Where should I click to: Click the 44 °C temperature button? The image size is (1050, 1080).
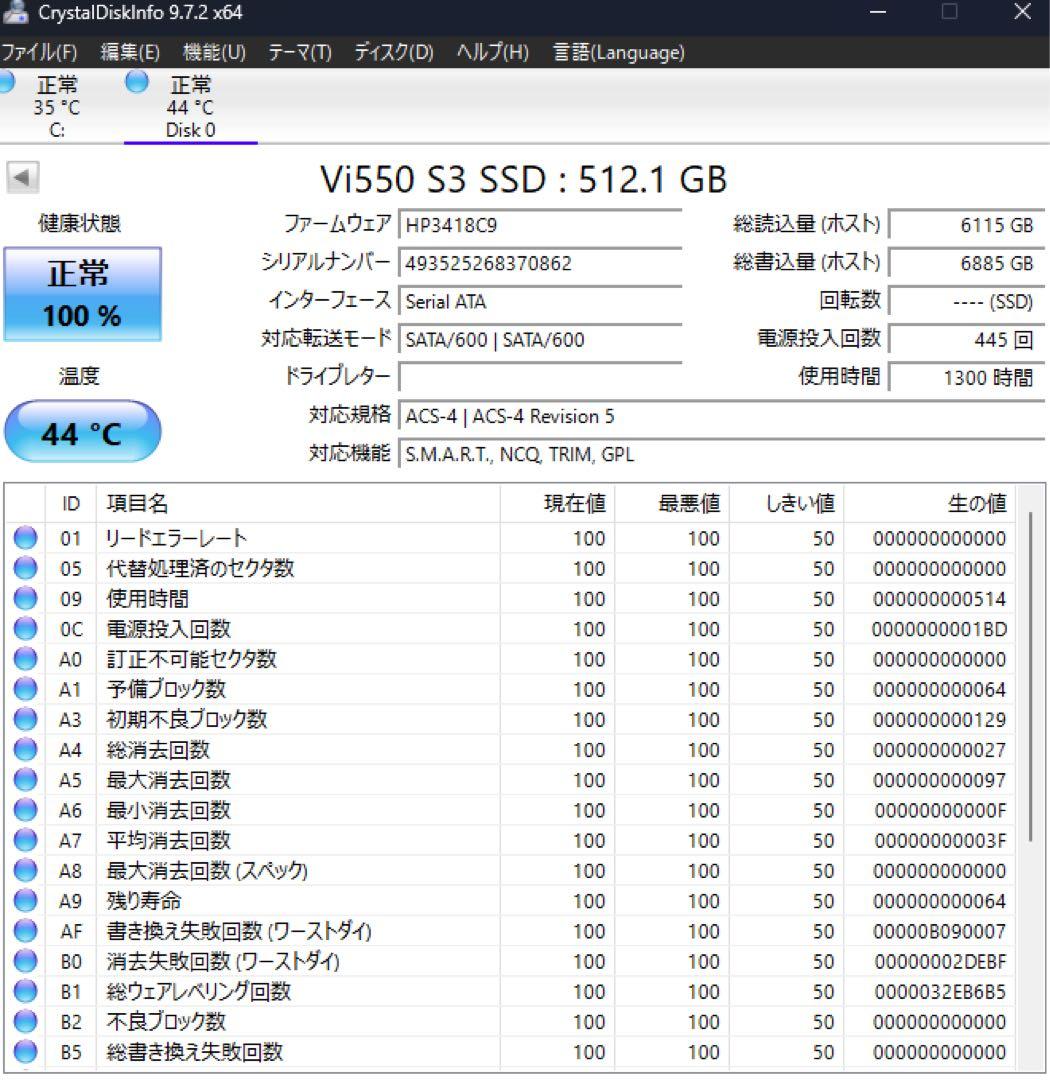coord(83,432)
